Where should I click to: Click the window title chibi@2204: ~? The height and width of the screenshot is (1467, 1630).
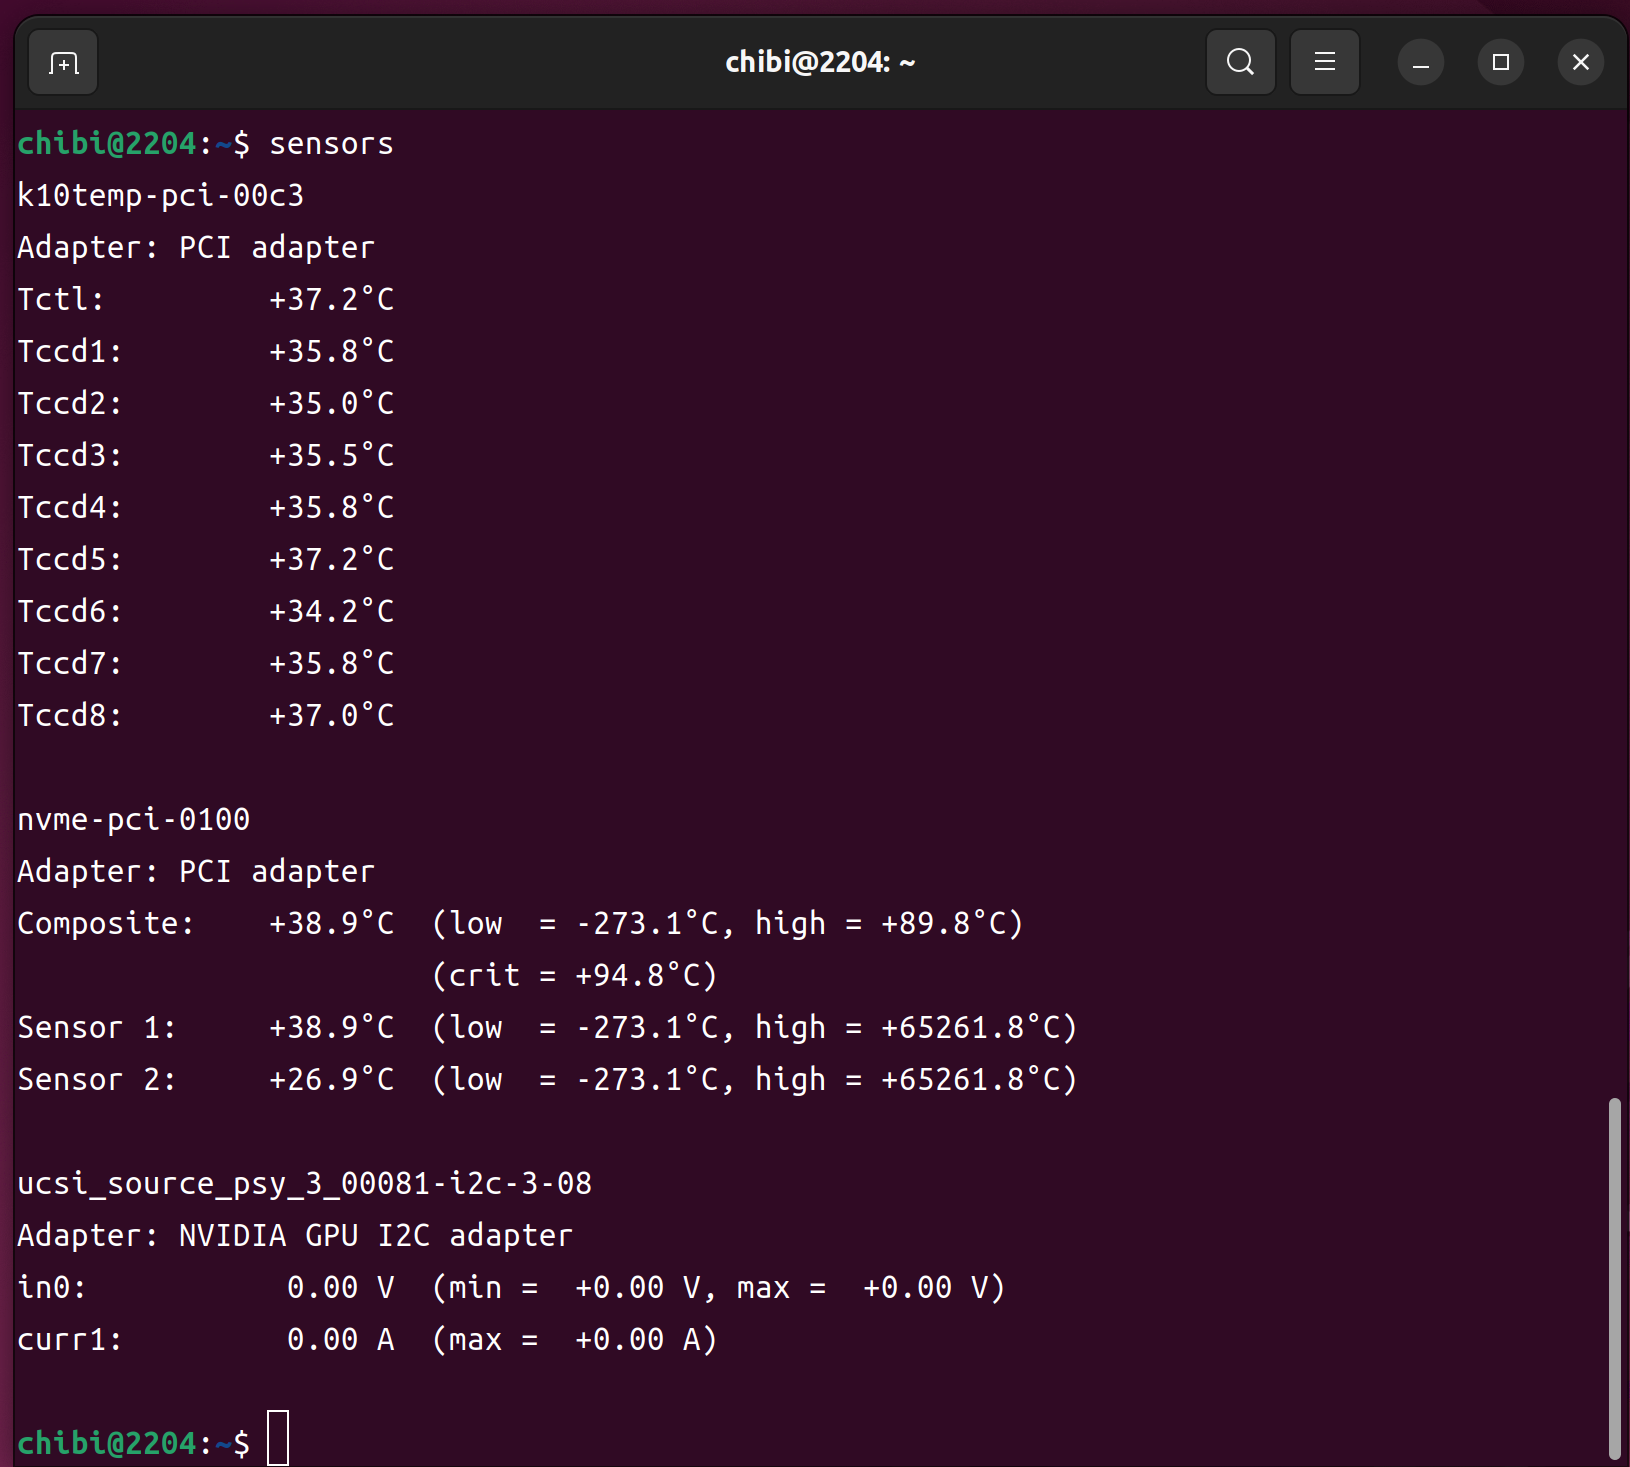[819, 63]
